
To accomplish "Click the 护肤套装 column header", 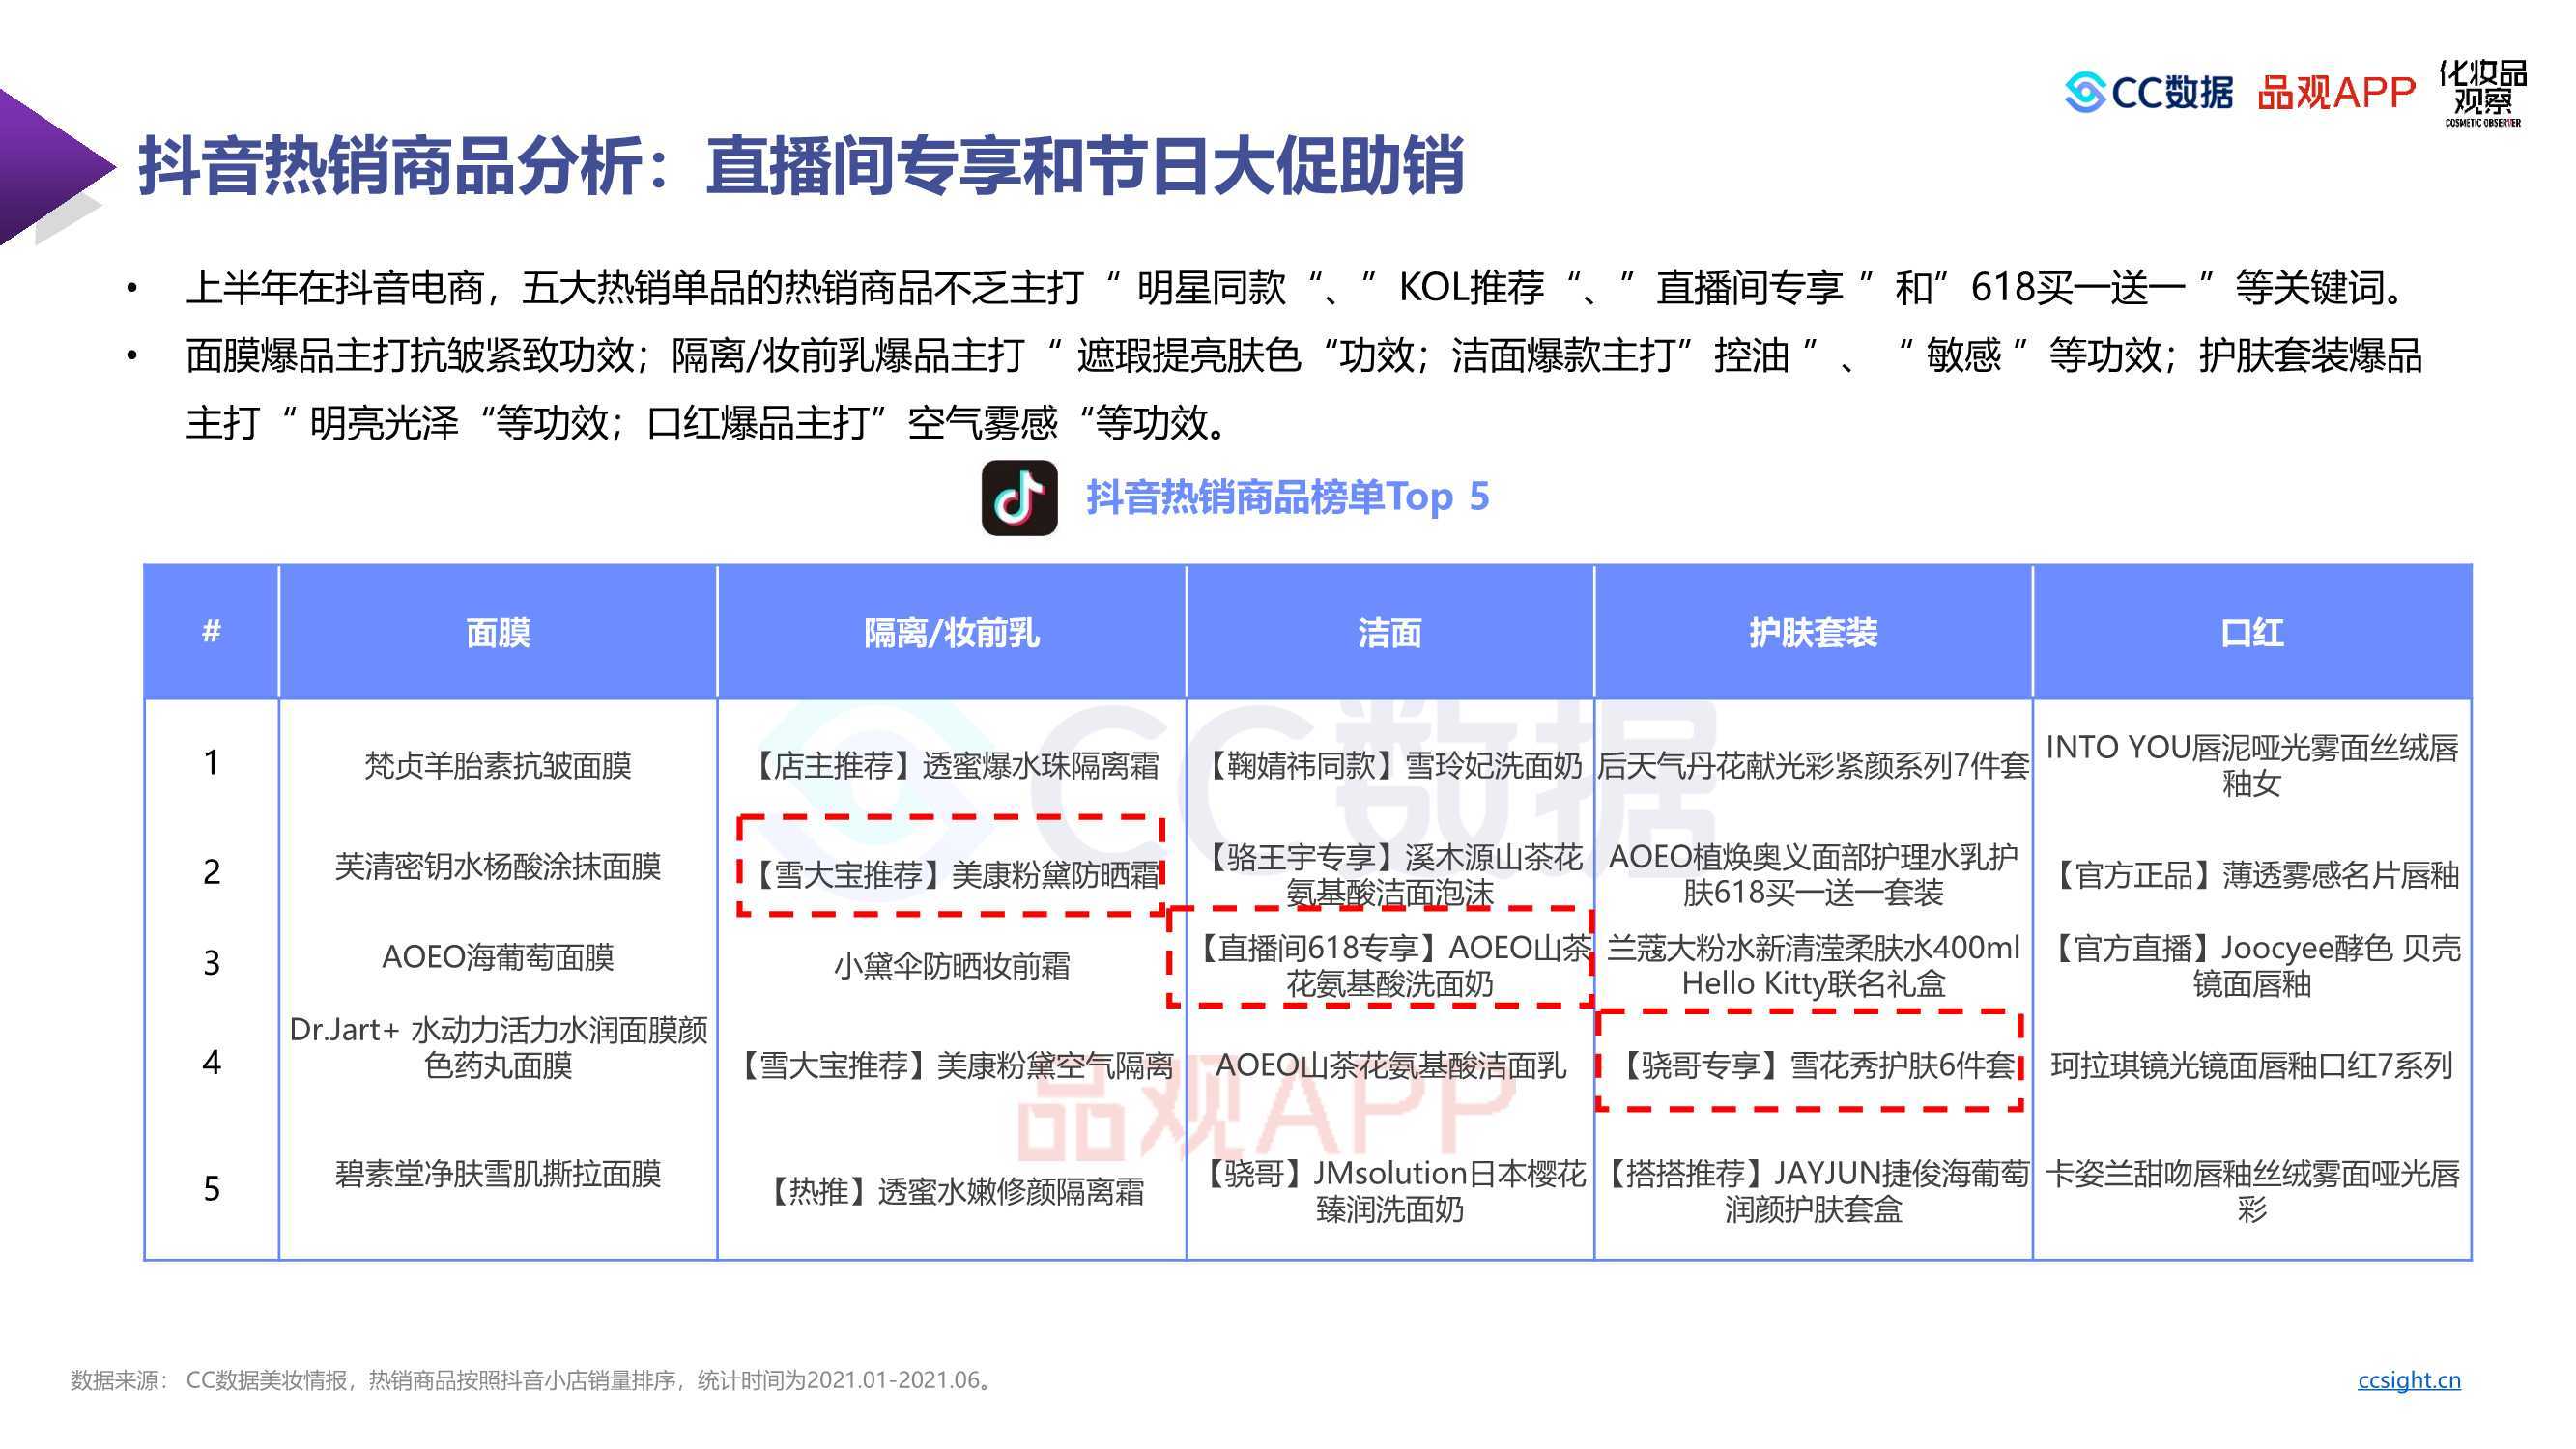I will pos(1813,632).
